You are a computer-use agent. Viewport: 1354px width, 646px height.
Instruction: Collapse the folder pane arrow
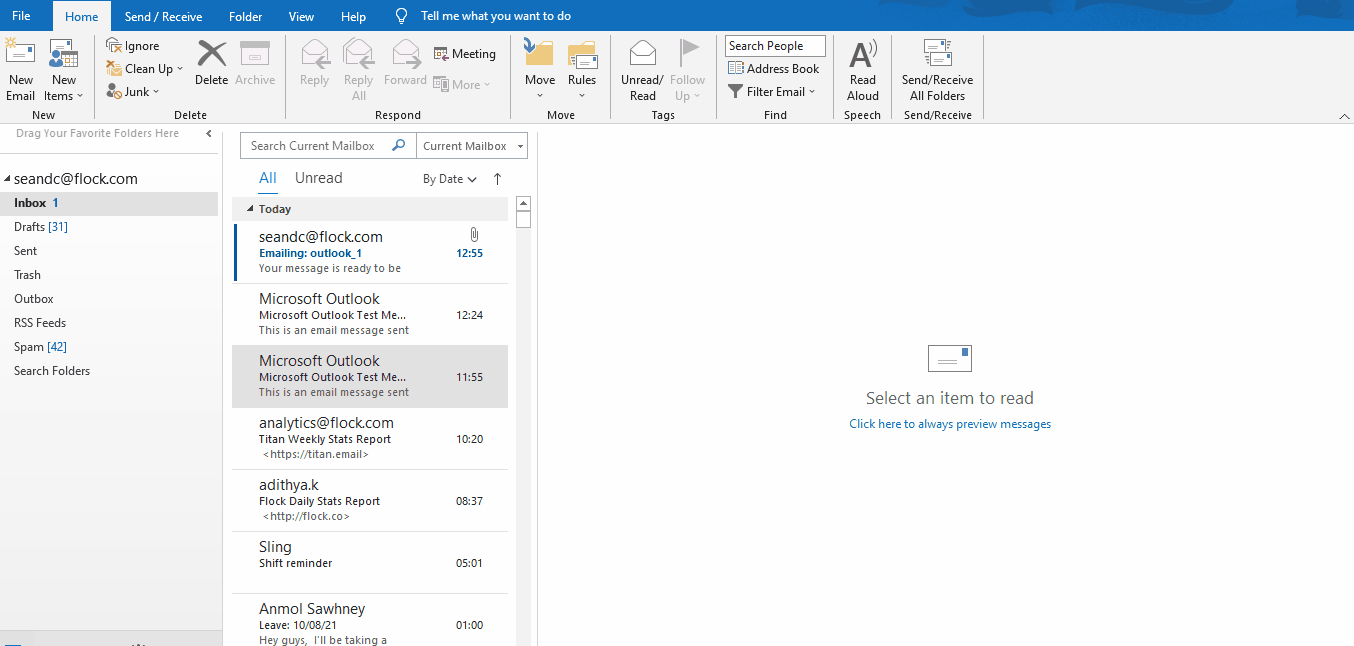pos(209,133)
